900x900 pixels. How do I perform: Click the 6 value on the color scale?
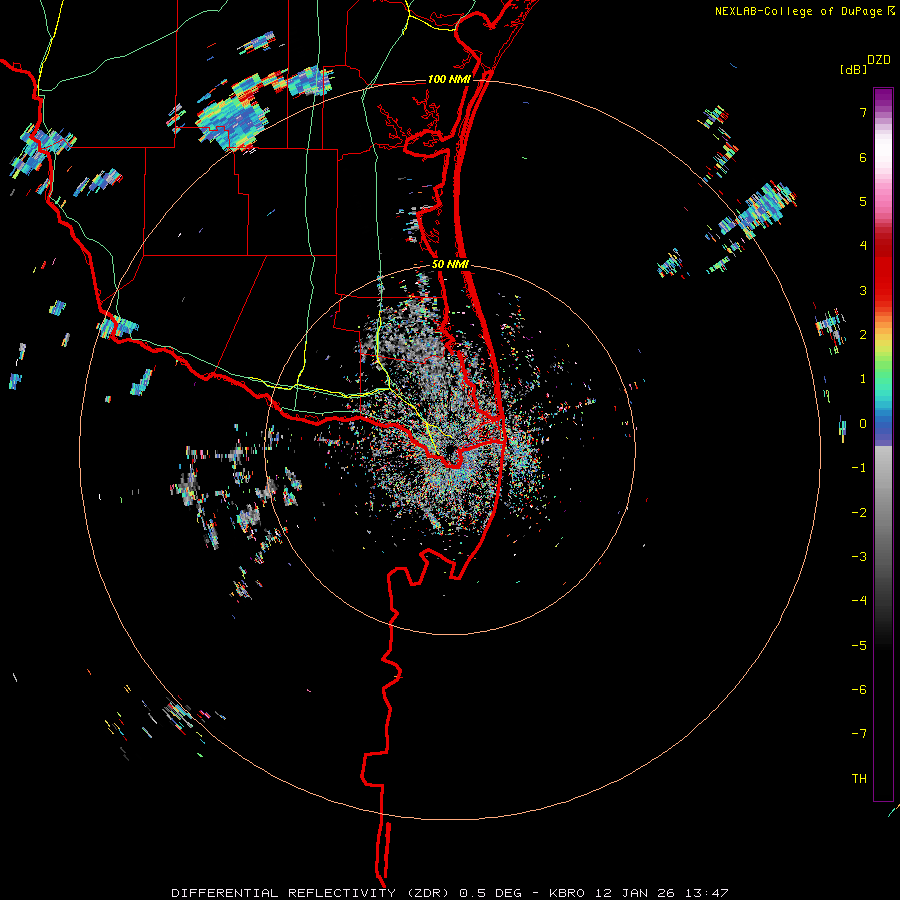(x=863, y=157)
